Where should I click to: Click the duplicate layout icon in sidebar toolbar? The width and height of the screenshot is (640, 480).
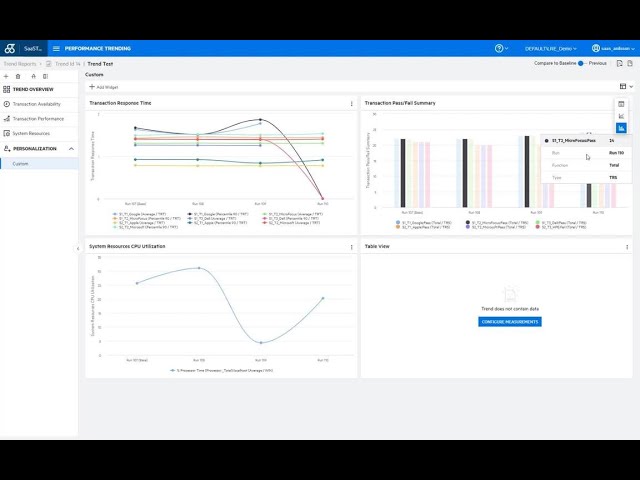pyautogui.click(x=46, y=76)
